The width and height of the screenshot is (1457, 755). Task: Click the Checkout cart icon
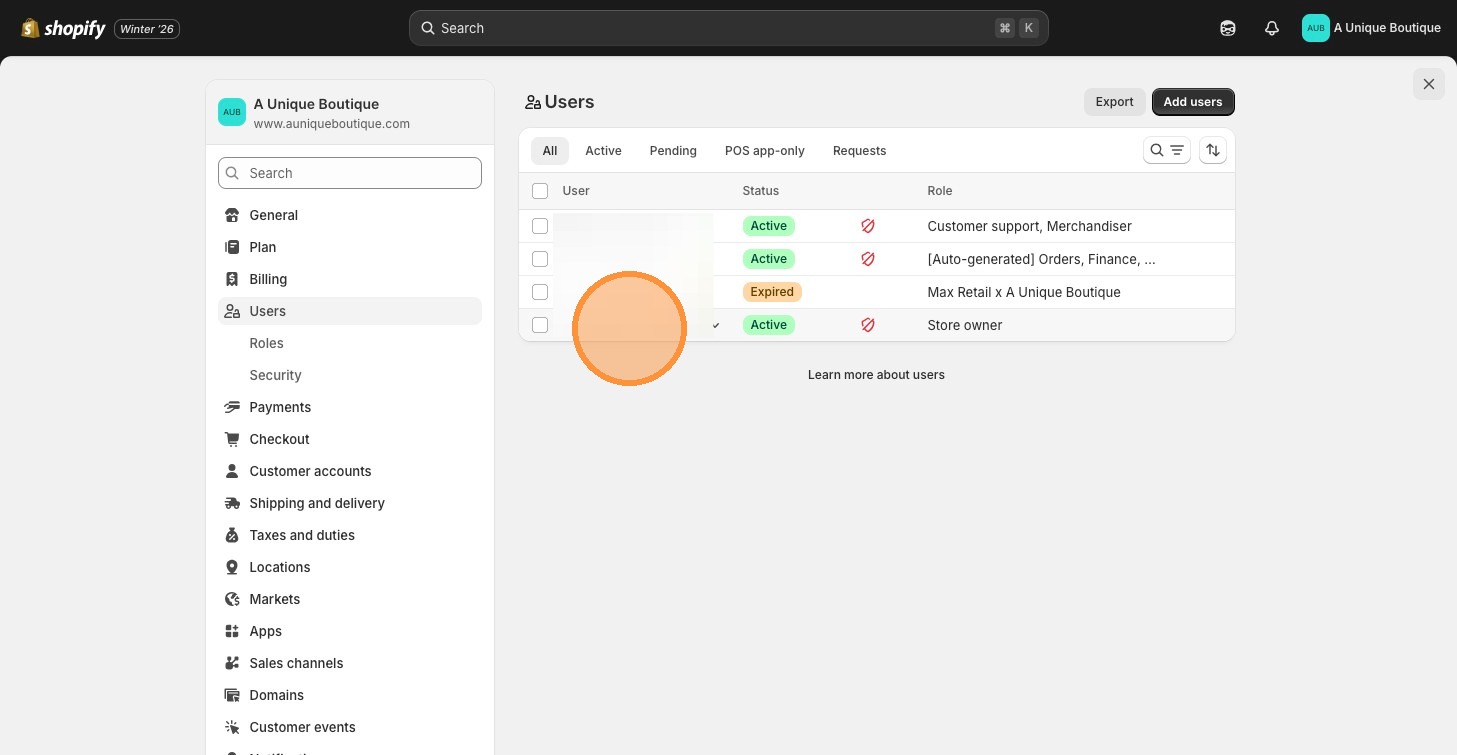232,439
